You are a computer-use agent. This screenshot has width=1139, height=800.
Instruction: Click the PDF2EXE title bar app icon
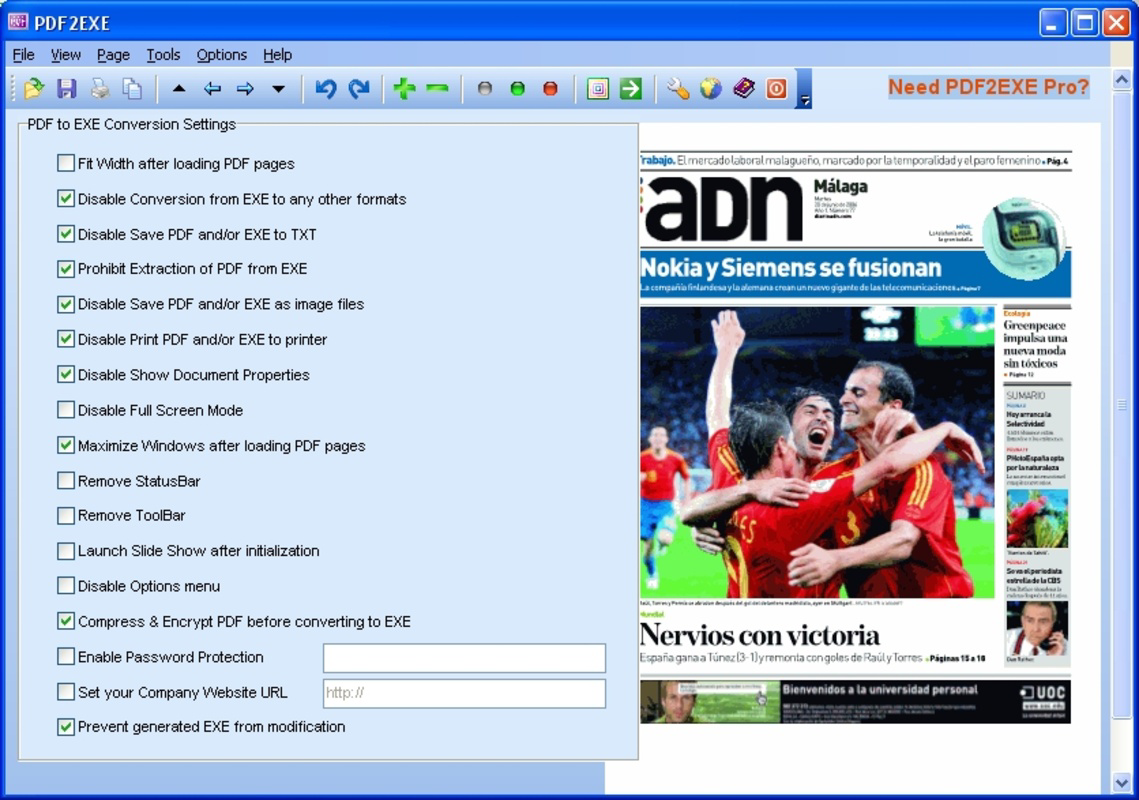pyautogui.click(x=17, y=22)
